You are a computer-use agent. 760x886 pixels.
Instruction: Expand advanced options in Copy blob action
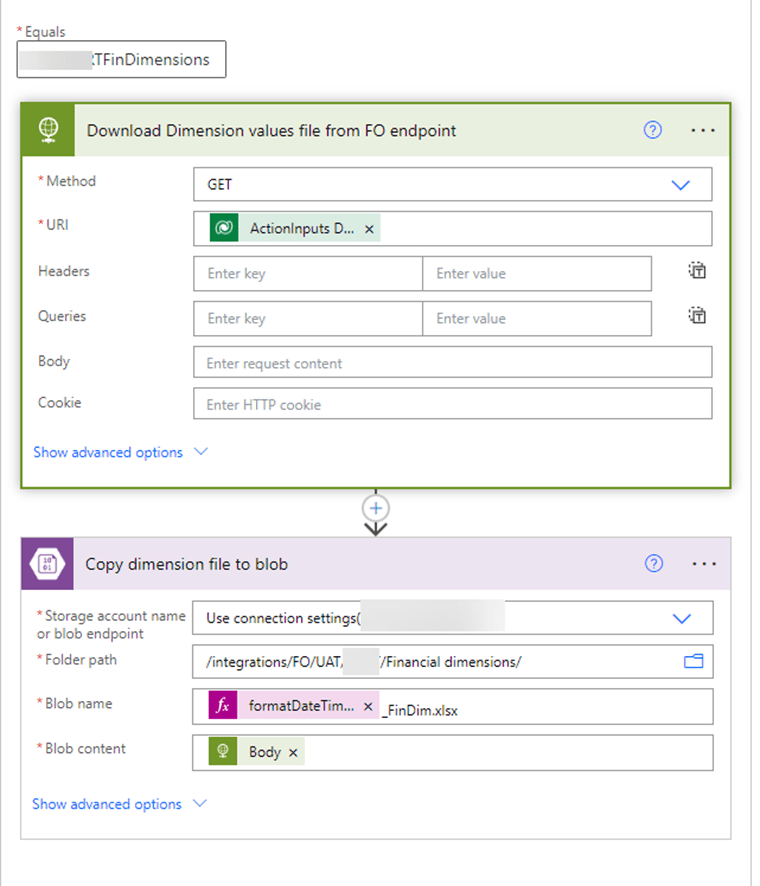tap(120, 804)
